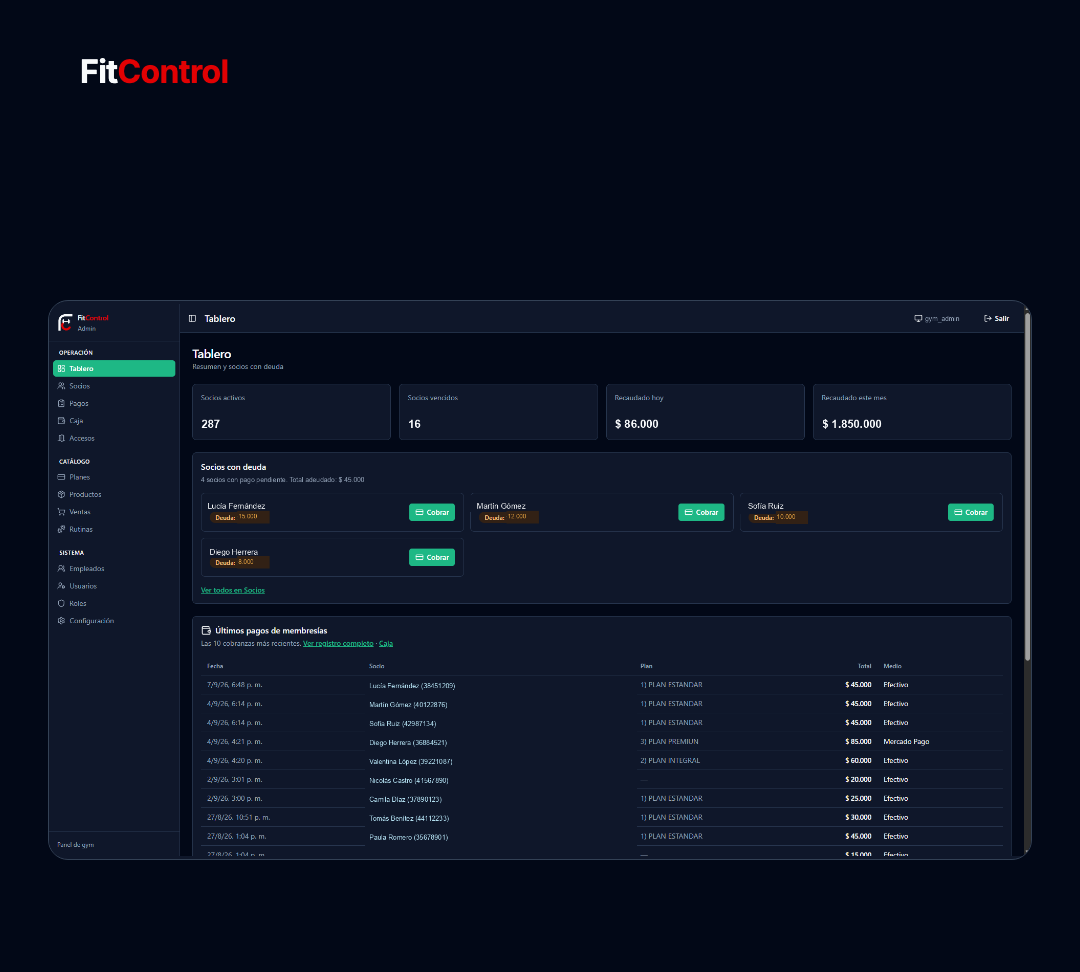
Task: Click the page vertical scrollbar
Action: click(1027, 486)
